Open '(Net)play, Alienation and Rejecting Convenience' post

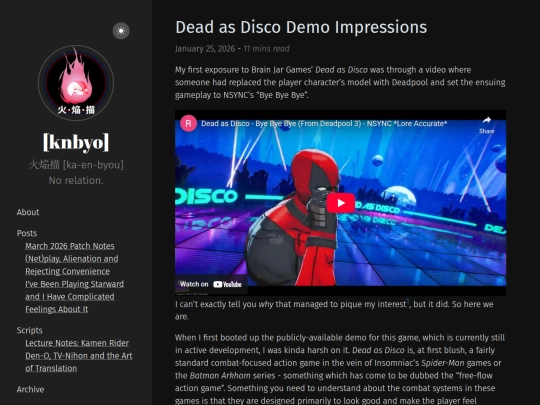coord(72,265)
